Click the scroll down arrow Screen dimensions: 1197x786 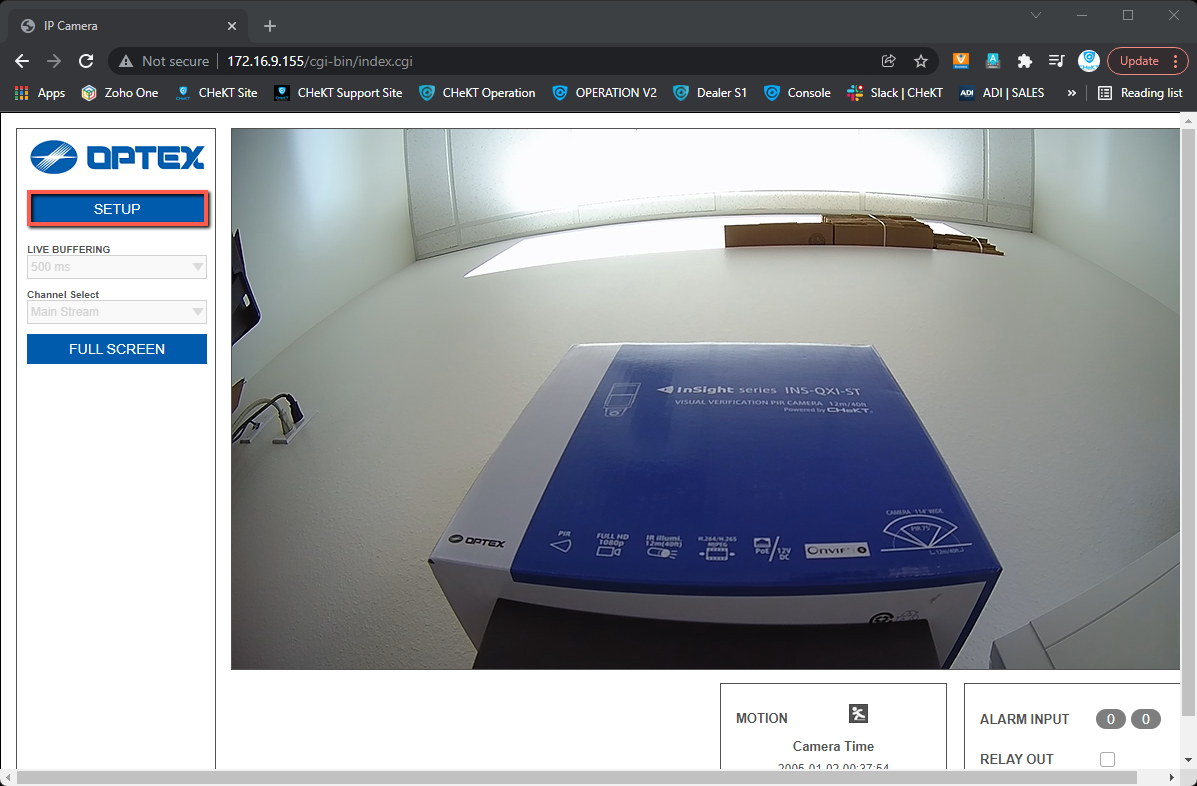[1189, 760]
